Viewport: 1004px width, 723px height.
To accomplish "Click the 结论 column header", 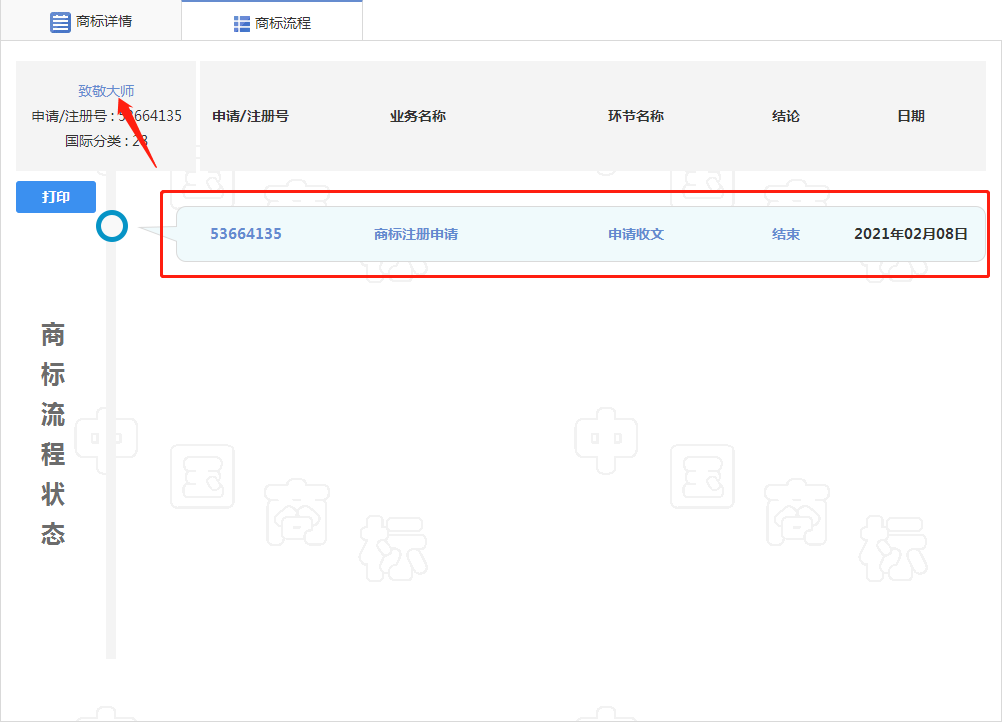I will pos(786,116).
